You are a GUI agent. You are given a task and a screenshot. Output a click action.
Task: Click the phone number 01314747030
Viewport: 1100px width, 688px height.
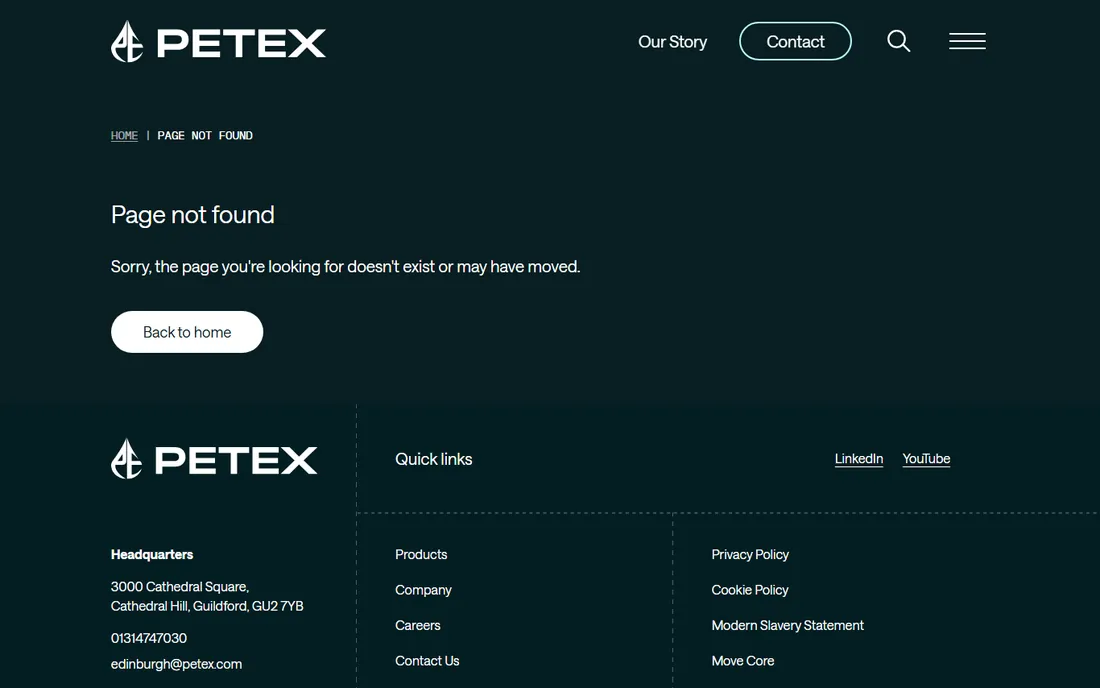[149, 638]
